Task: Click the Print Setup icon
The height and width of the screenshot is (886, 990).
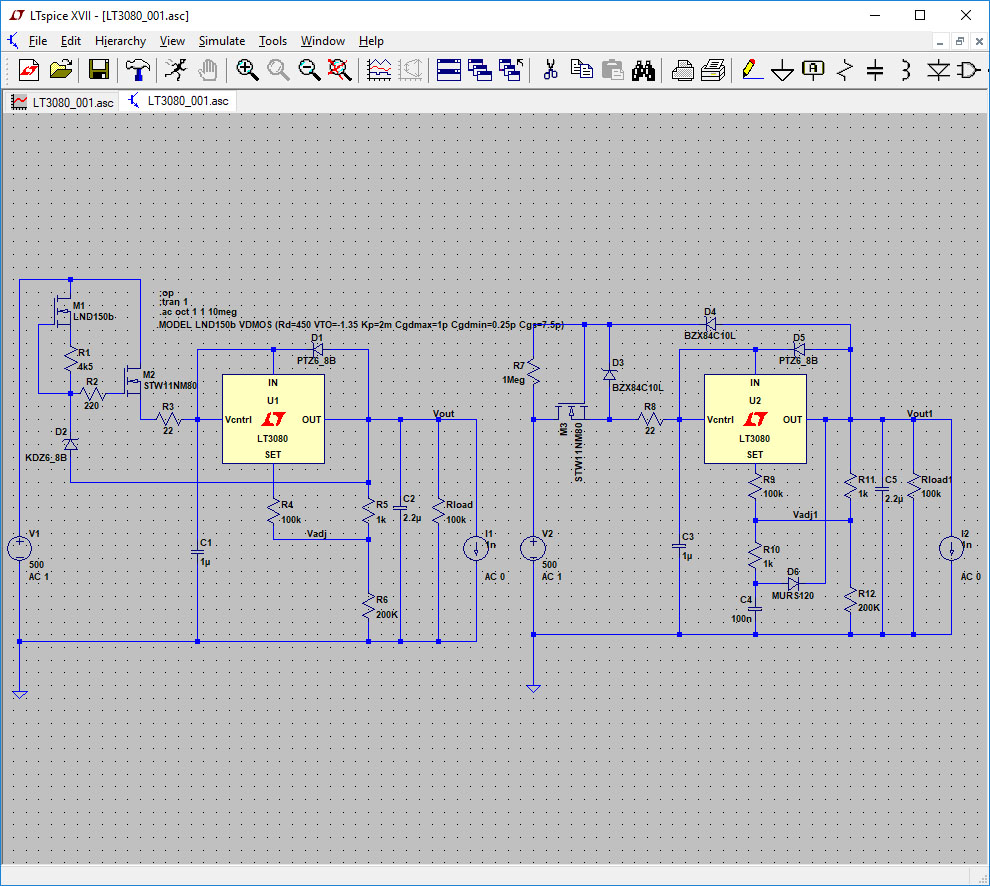Action: pos(713,69)
